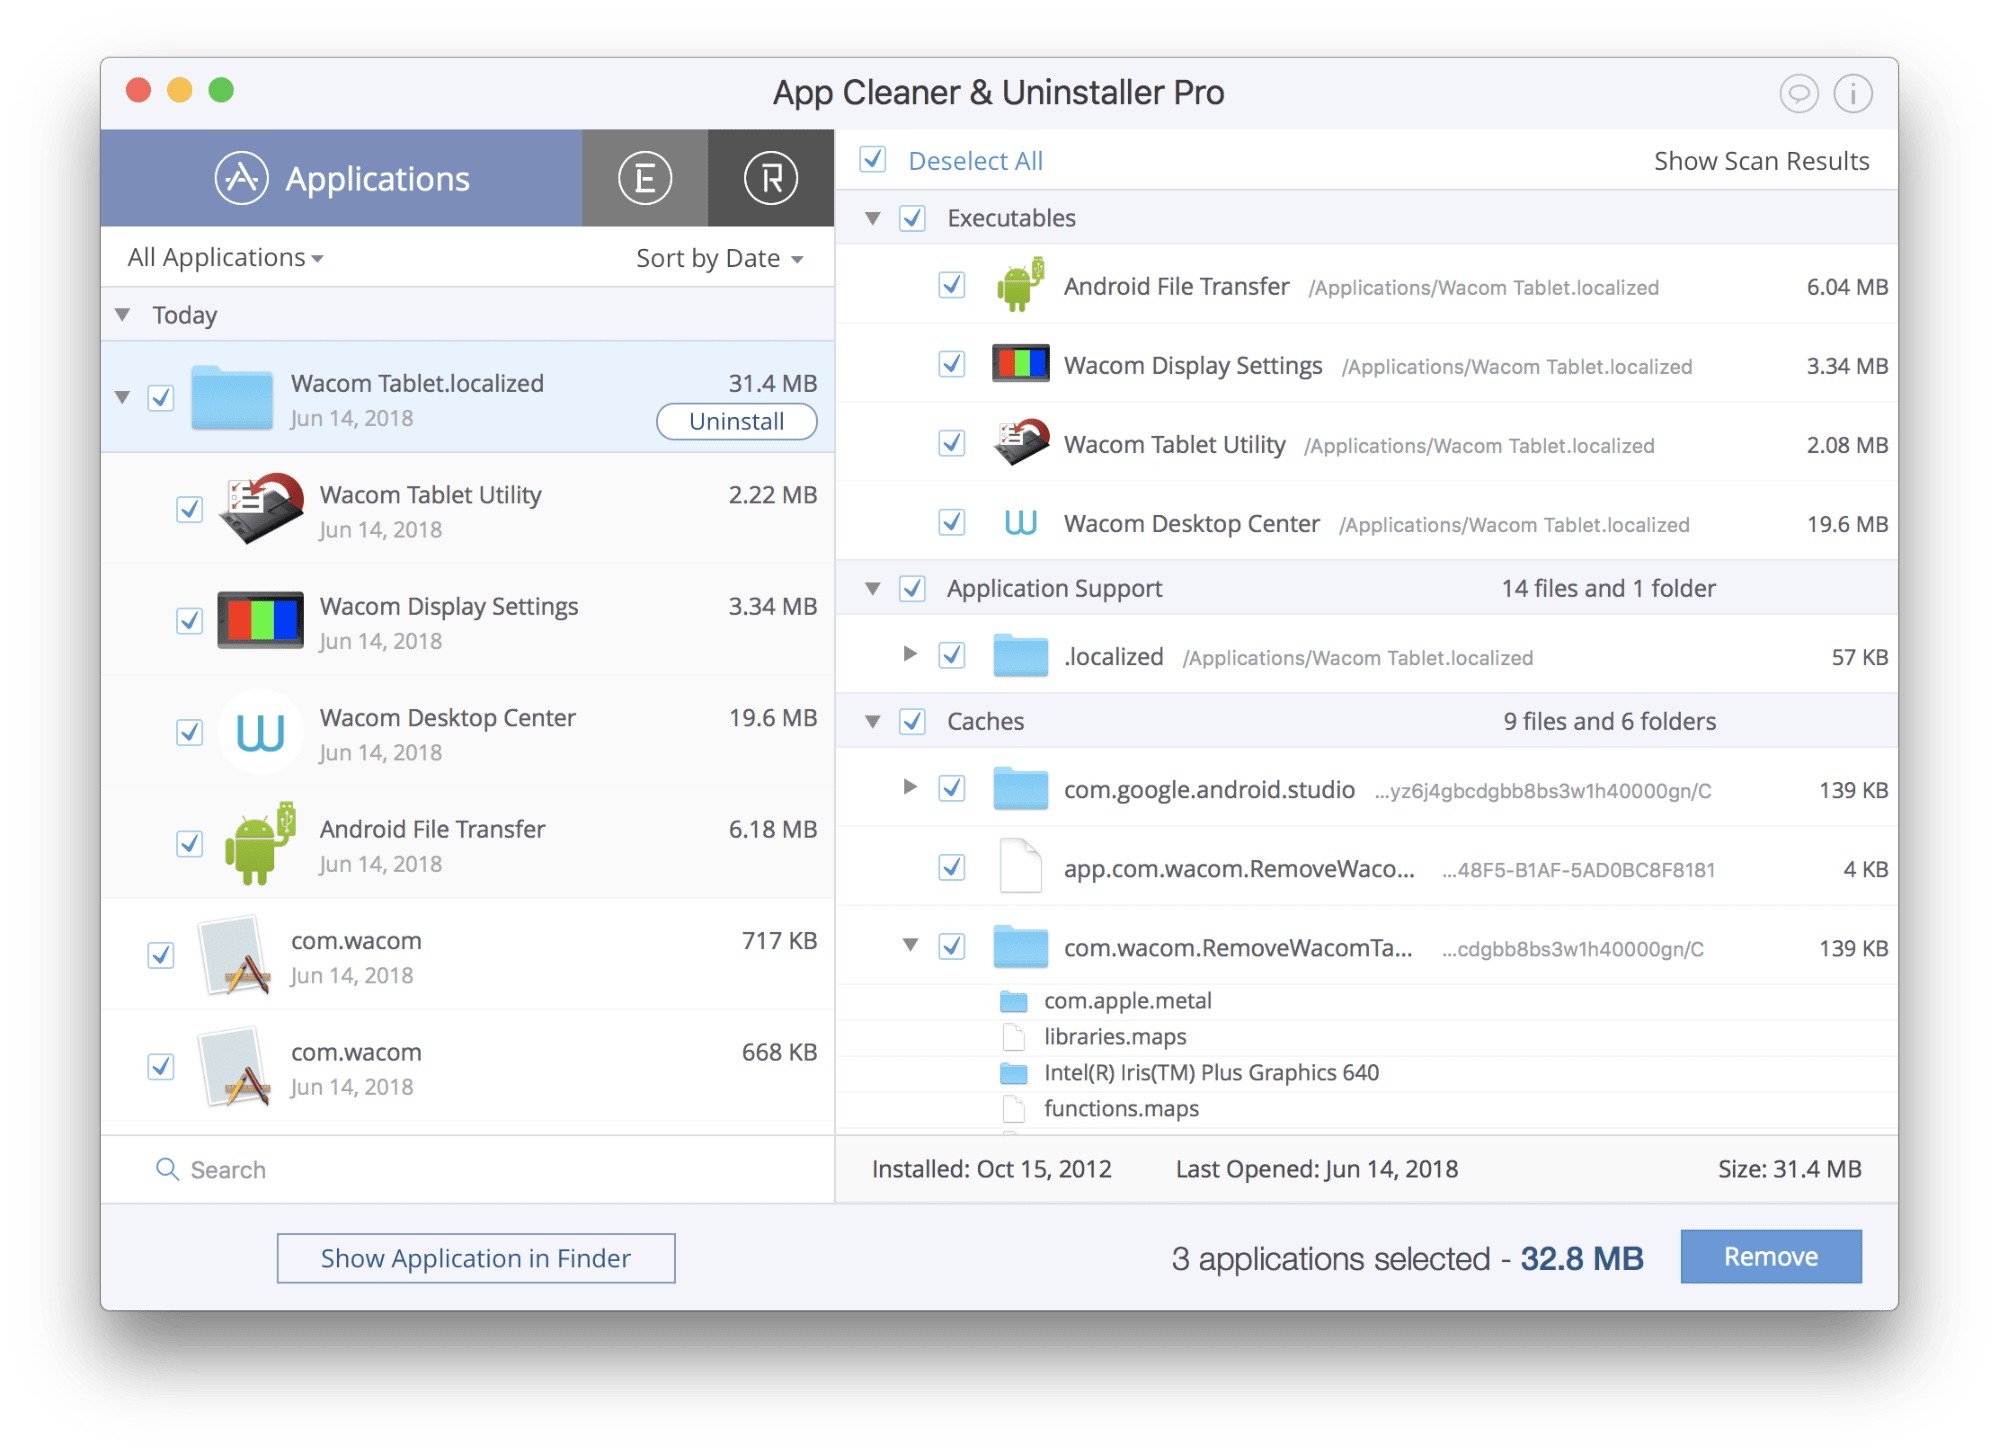
Task: Click the Extensions panel icon
Action: pos(641,174)
